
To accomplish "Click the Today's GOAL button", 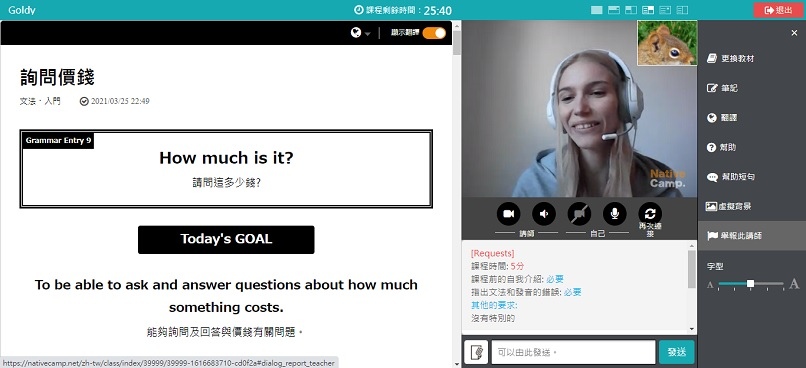I will pyautogui.click(x=226, y=240).
